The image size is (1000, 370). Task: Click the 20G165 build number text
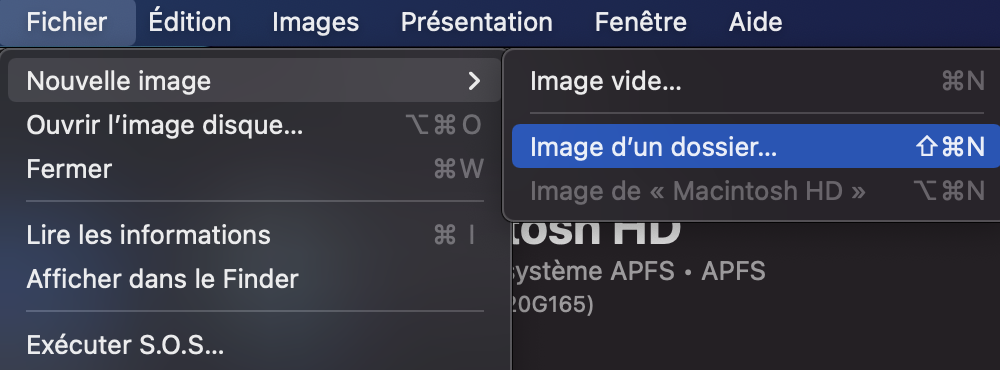(552, 305)
